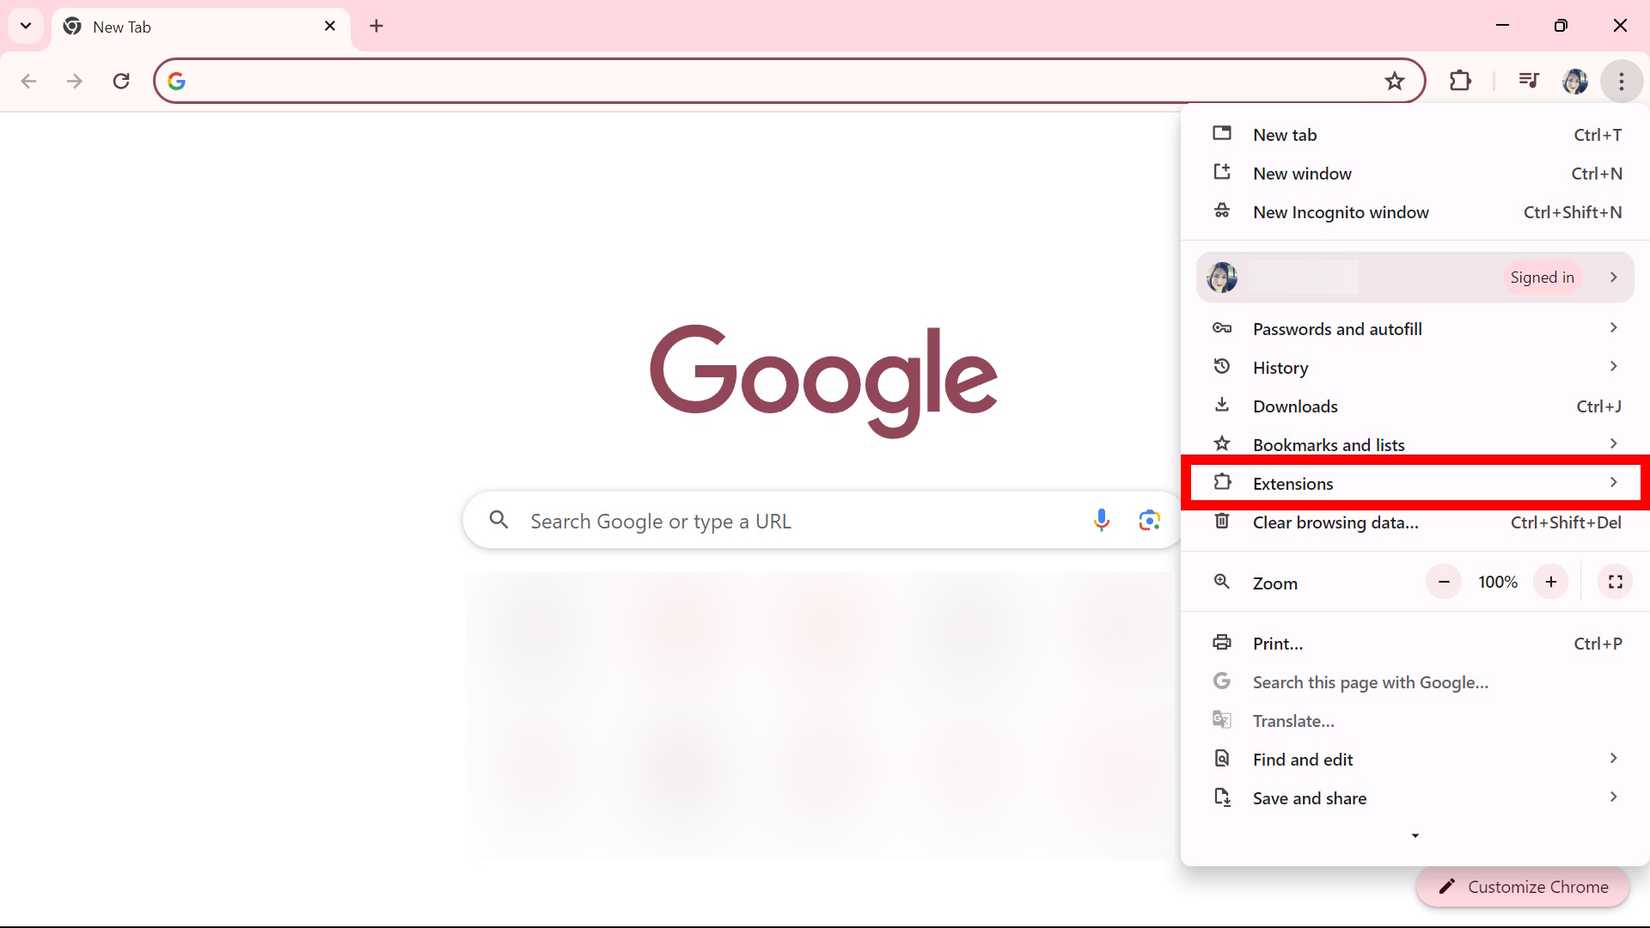This screenshot has height=928, width=1650.
Task: Open the media controls toolbar icon
Action: (x=1528, y=81)
